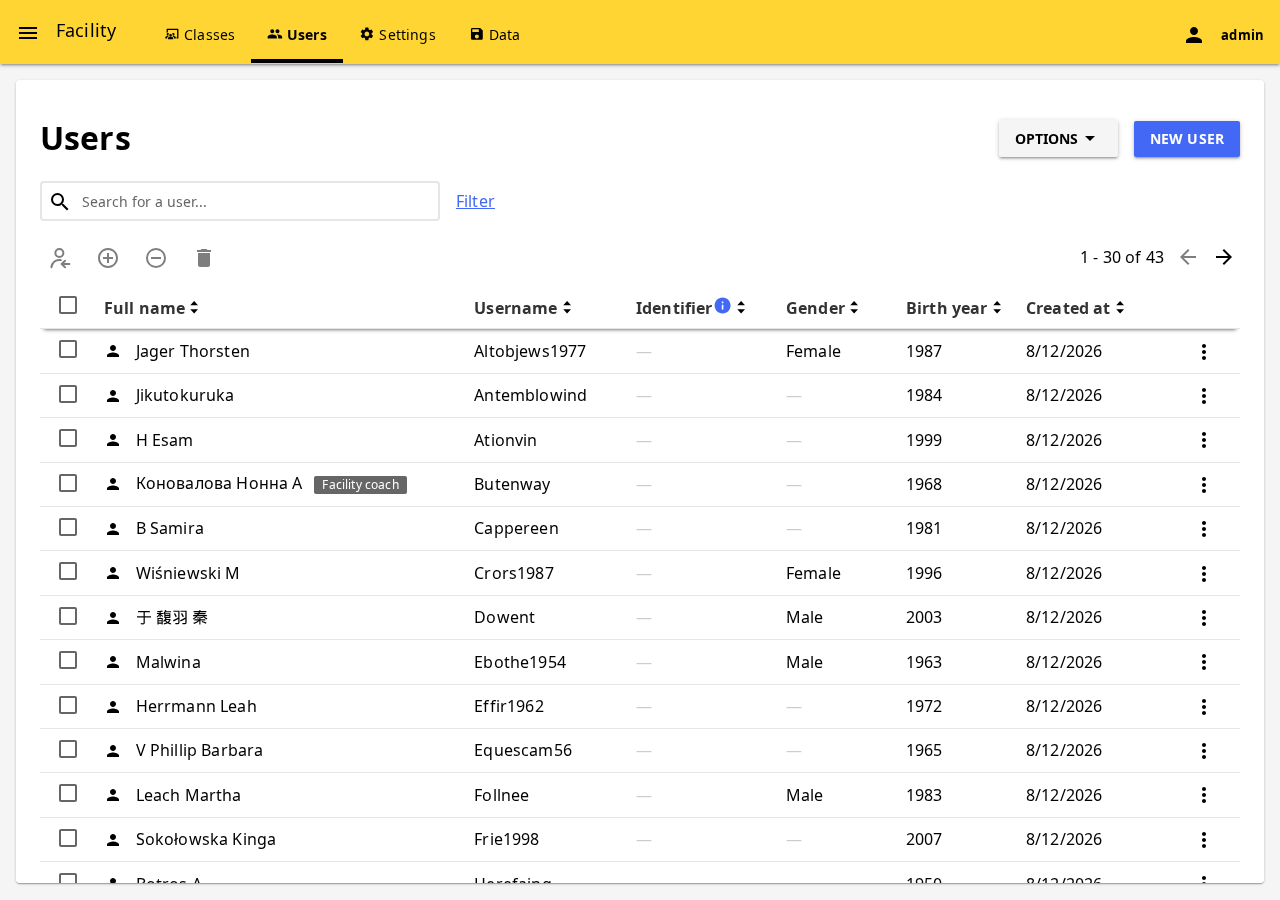1280x900 pixels.
Task: Click the search magnifier icon
Action: (60, 202)
